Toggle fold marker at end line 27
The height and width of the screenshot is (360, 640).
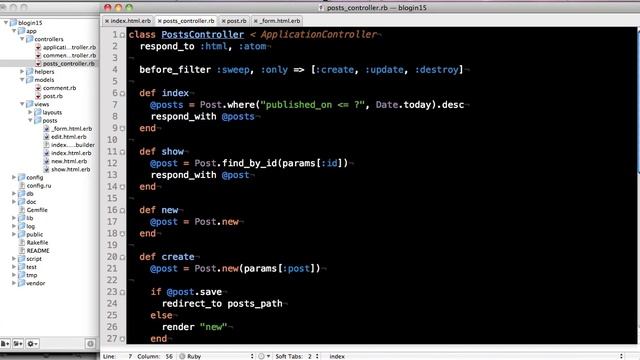122,339
